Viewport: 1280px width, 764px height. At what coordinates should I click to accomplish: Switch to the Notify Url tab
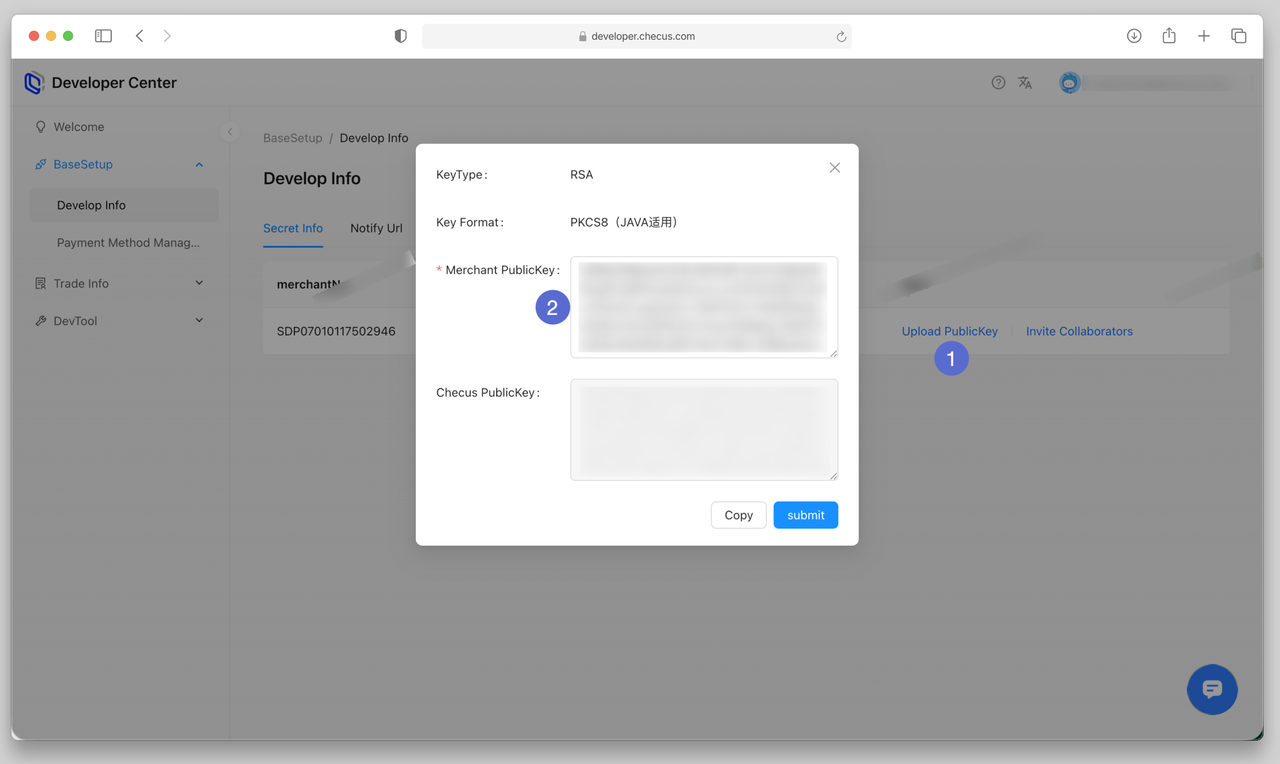376,228
